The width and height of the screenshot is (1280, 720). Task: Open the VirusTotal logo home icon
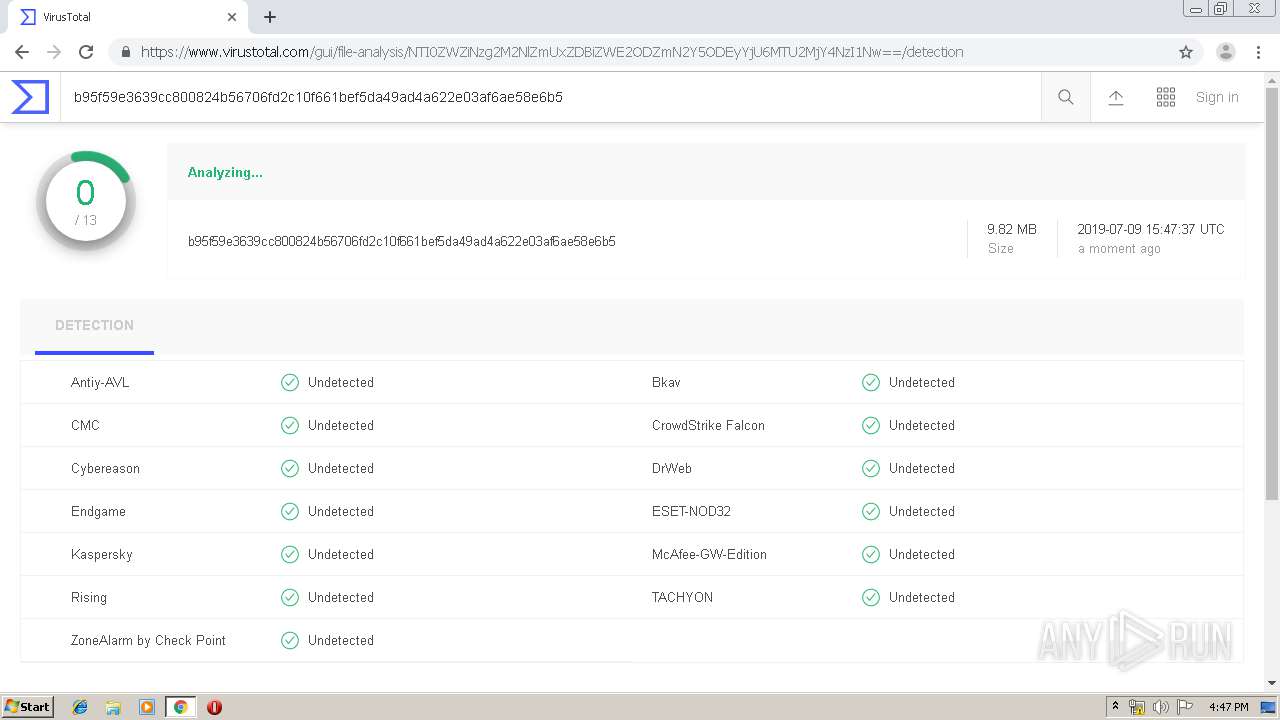30,97
